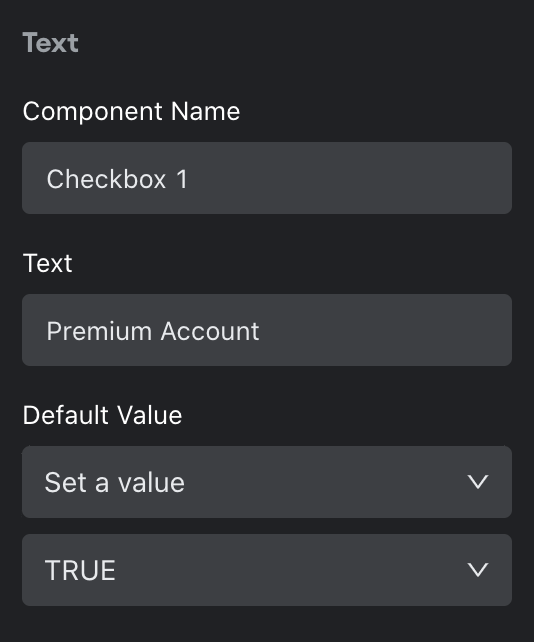Viewport: 534px width, 642px height.
Task: Open the TRUE value dropdown
Action: pos(267,570)
